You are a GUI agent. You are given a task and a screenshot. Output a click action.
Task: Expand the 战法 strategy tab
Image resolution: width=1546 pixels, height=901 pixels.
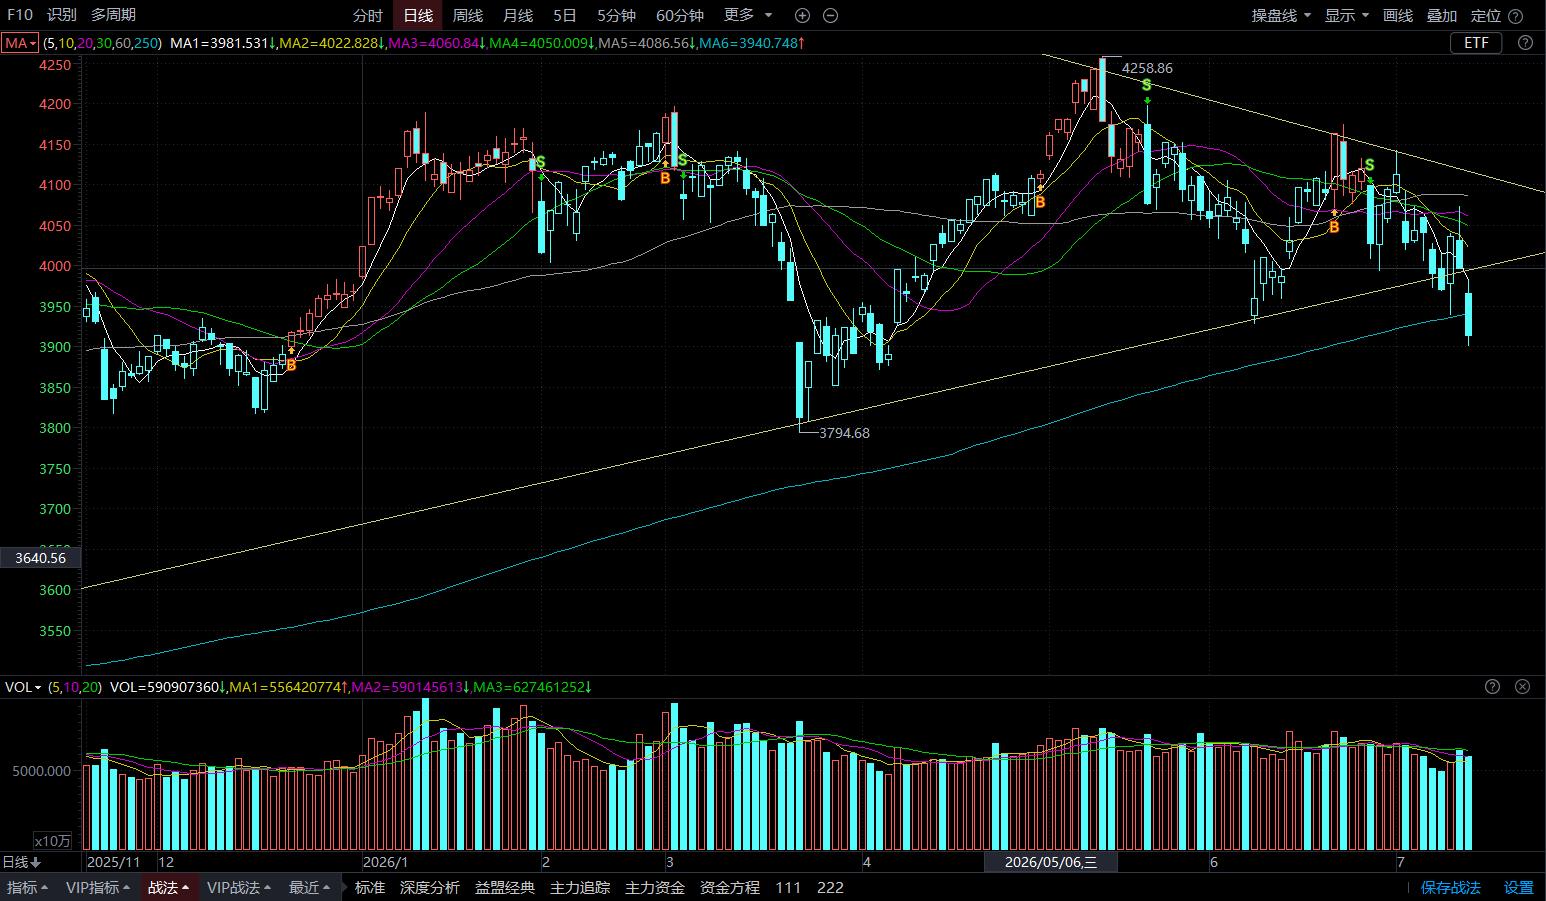tap(169, 887)
